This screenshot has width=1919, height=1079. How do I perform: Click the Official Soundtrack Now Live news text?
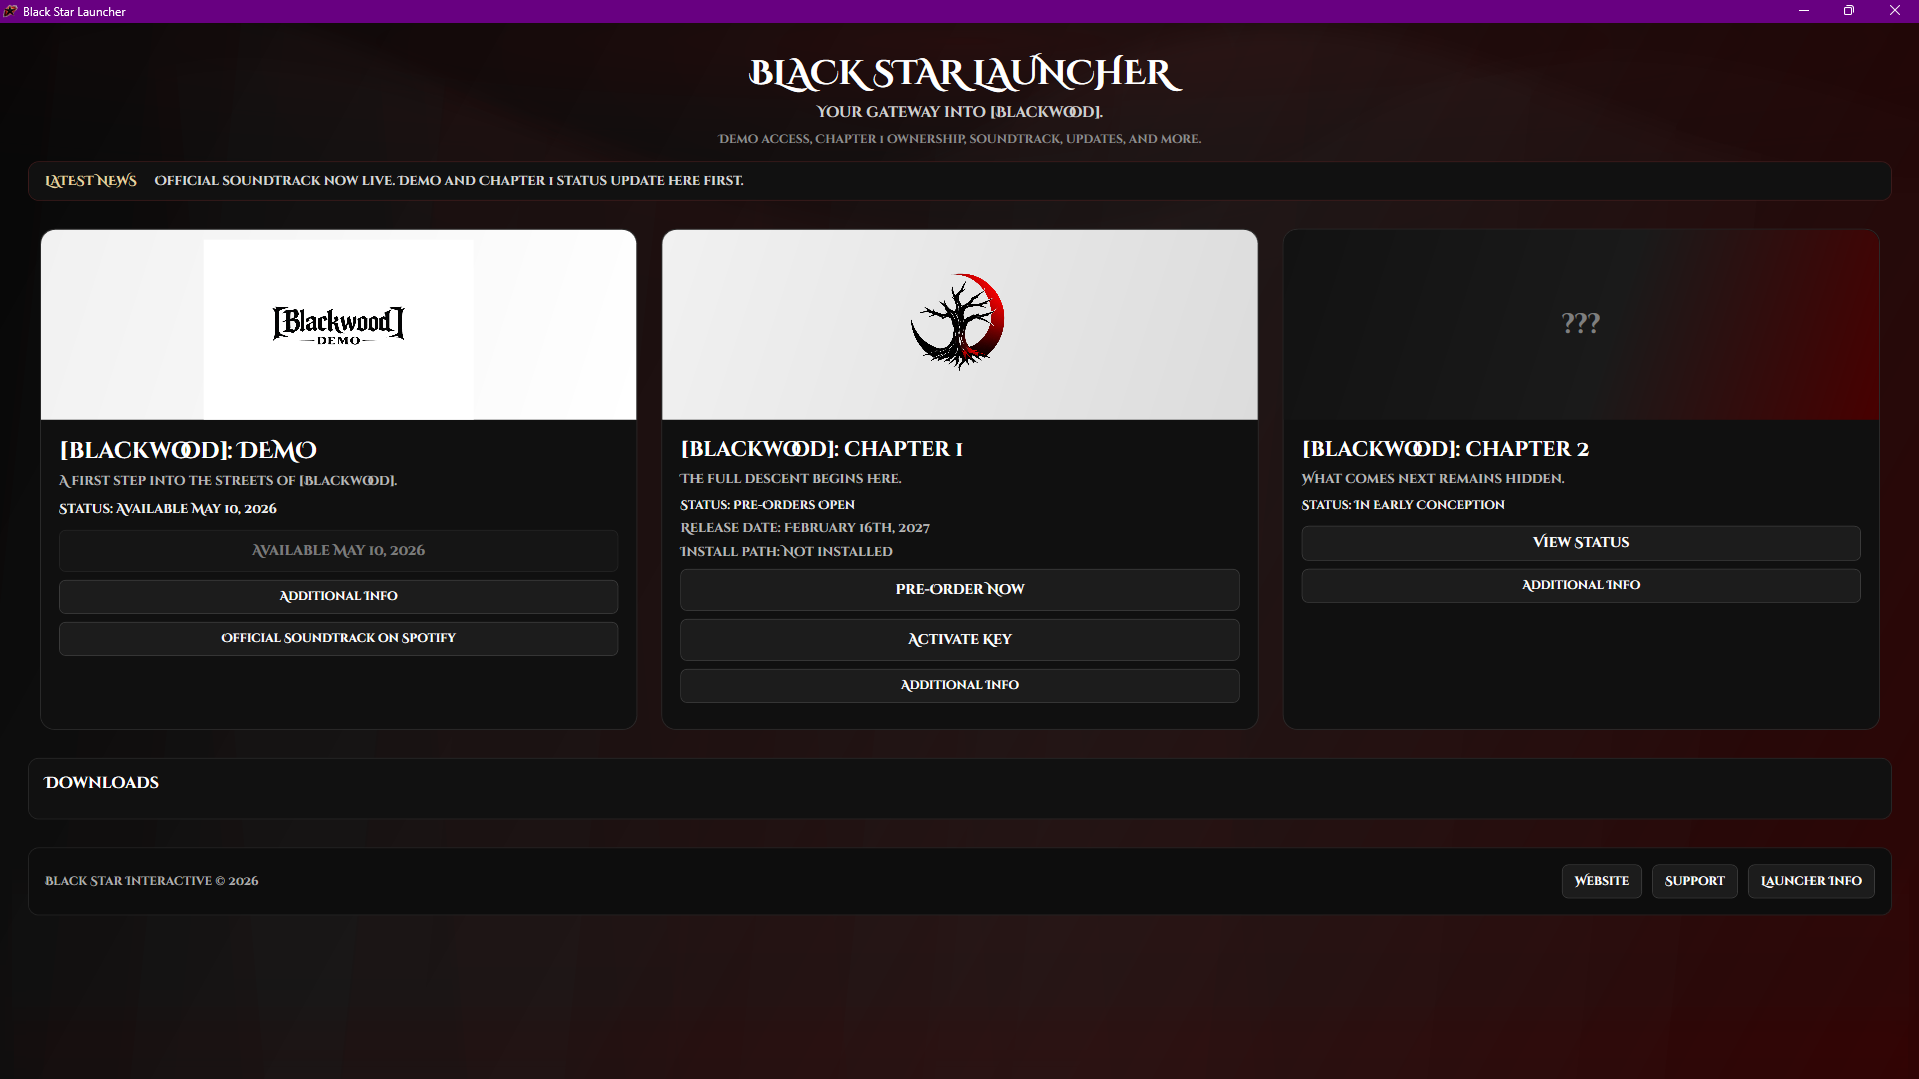pos(449,181)
